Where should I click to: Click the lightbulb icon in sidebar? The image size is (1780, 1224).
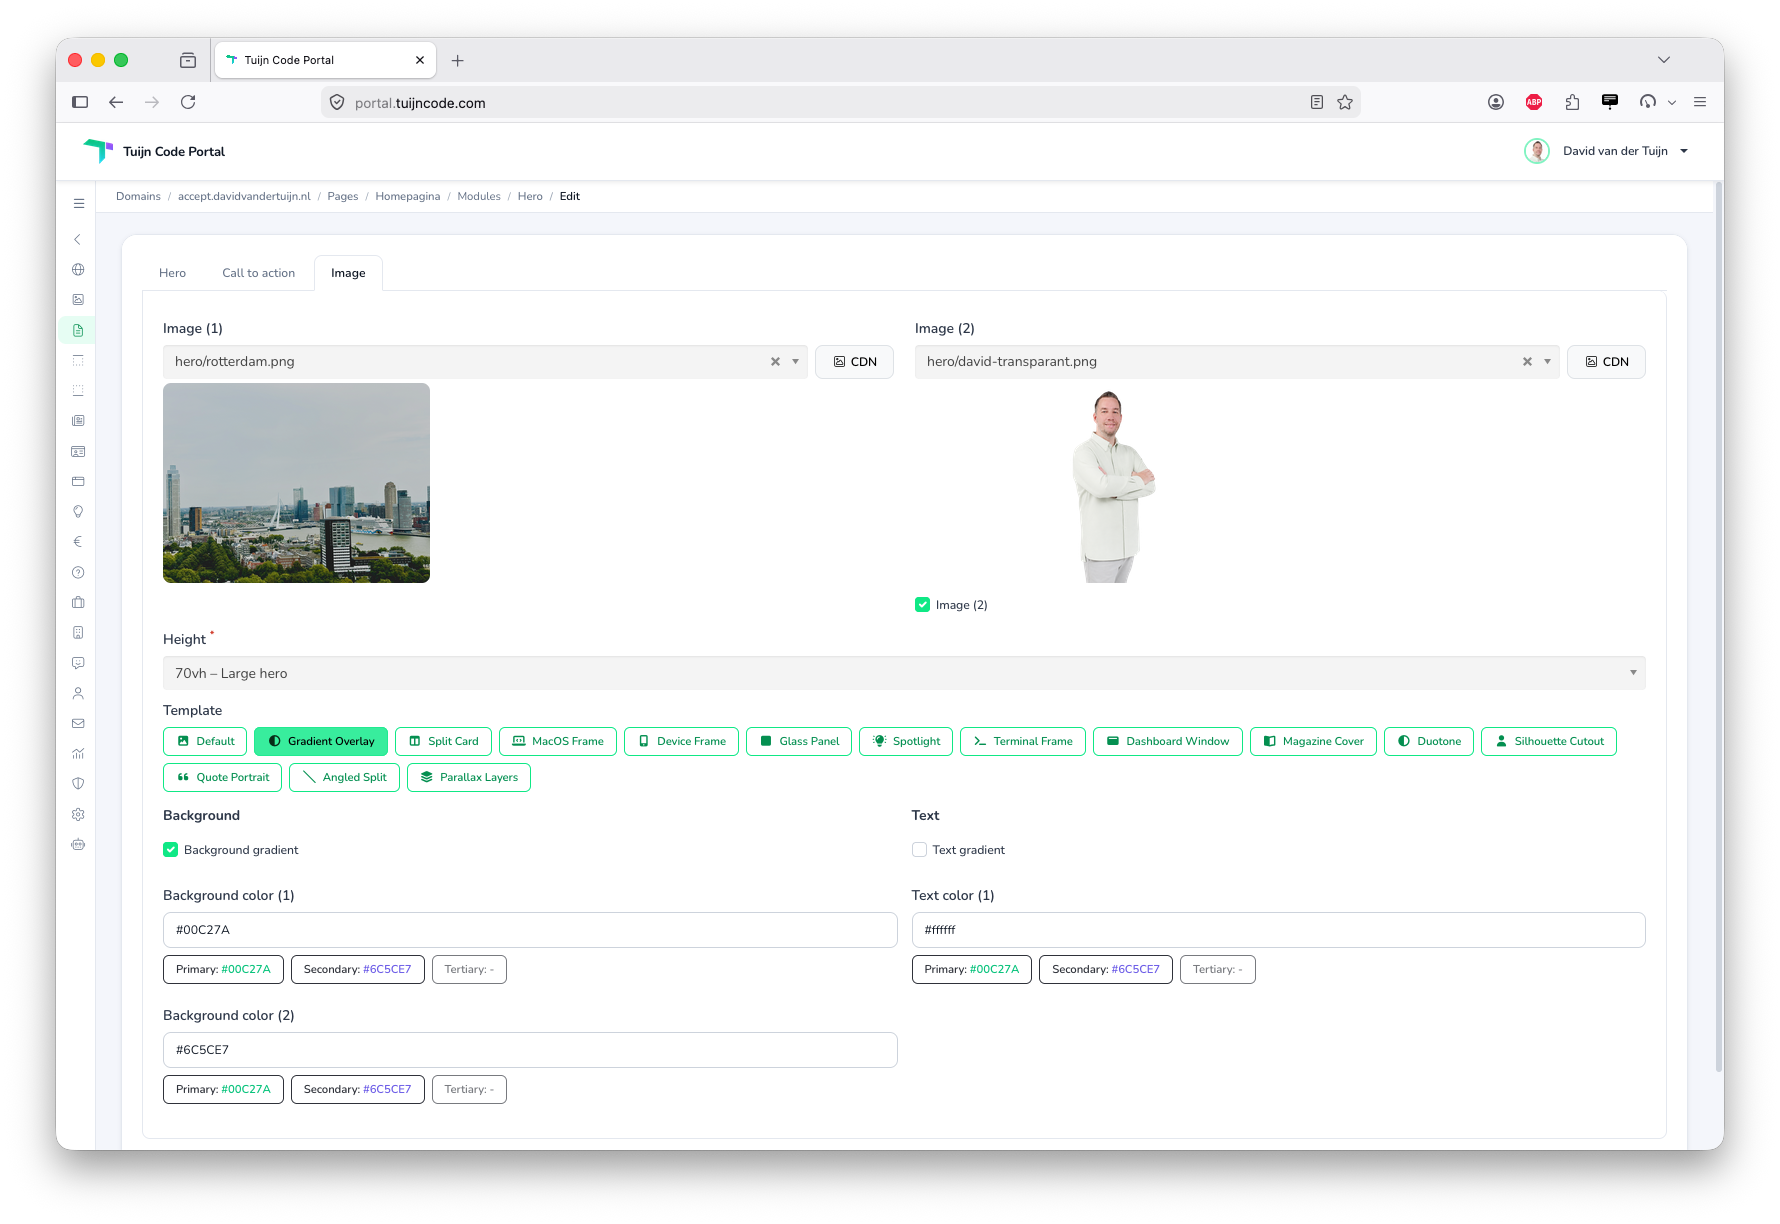point(78,512)
